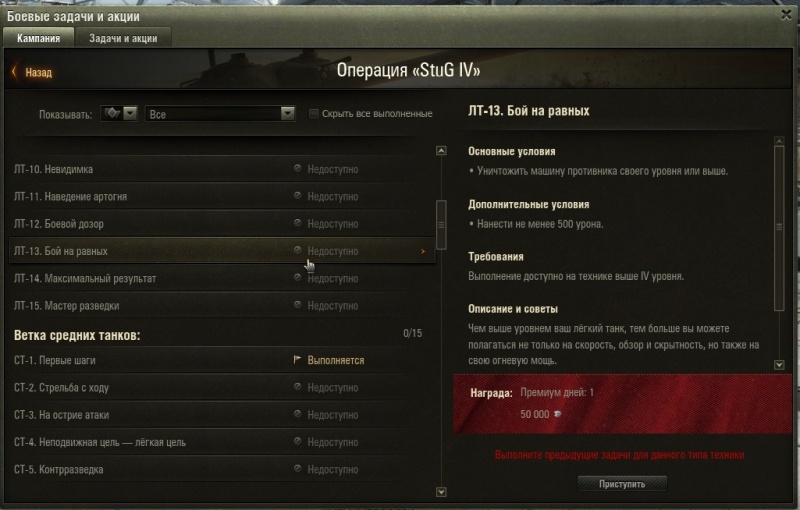Viewport: 800px width, 510px height.
Task: Click the task list scrollbar thumb
Action: point(441,225)
